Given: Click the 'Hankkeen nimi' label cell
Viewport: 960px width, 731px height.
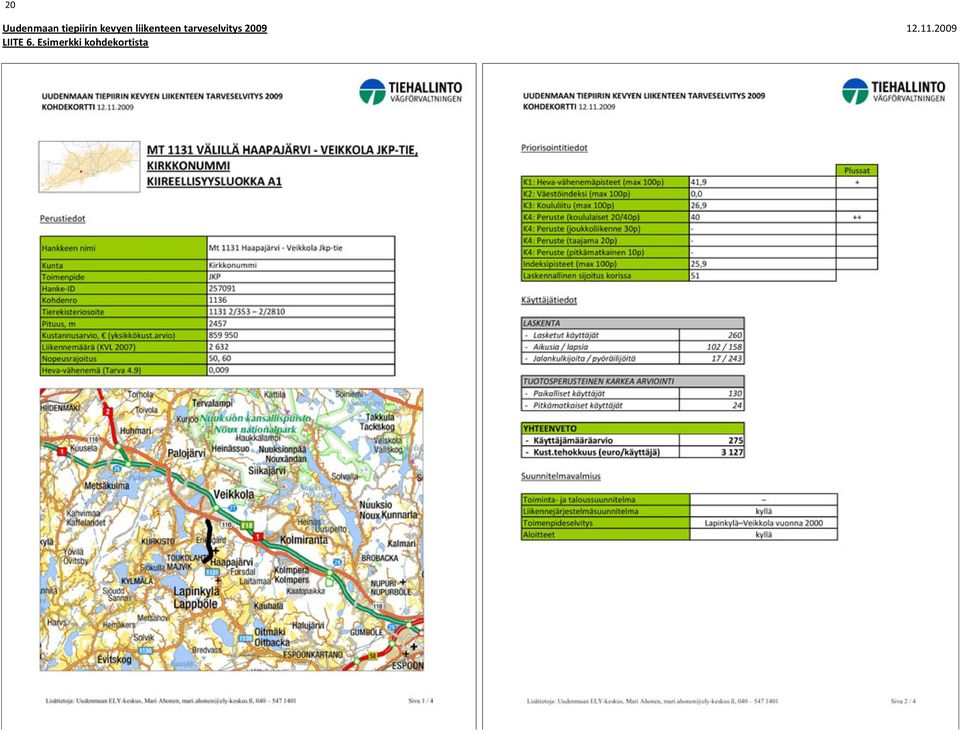Looking at the screenshot, I should pos(123,248).
